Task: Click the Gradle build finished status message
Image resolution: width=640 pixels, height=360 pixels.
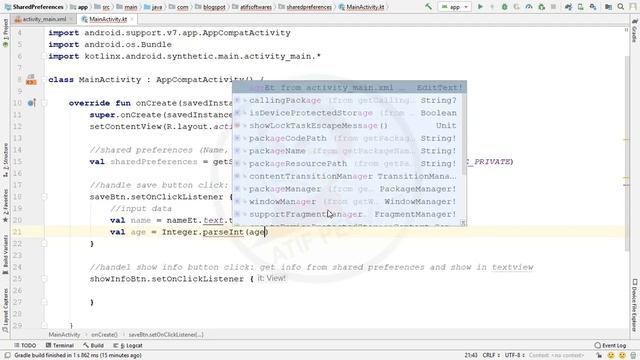Action: (x=78, y=355)
